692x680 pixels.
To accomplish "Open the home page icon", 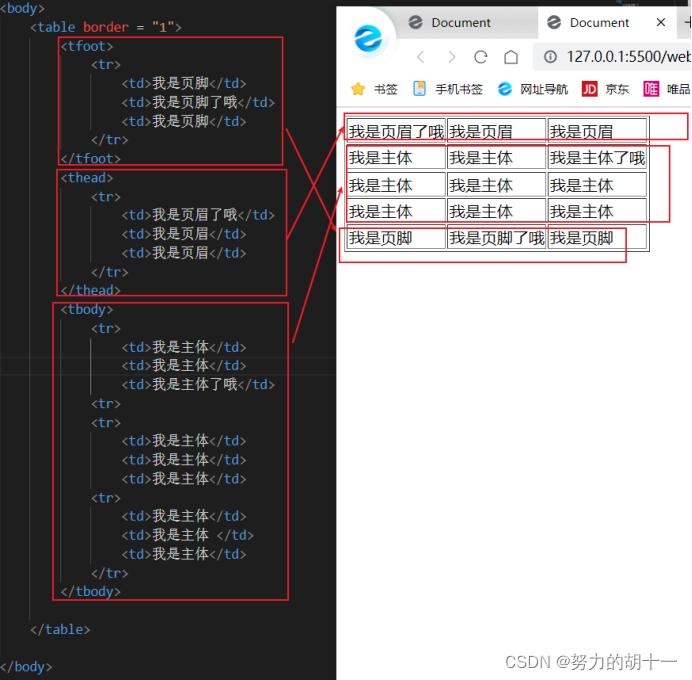I will coord(511,57).
